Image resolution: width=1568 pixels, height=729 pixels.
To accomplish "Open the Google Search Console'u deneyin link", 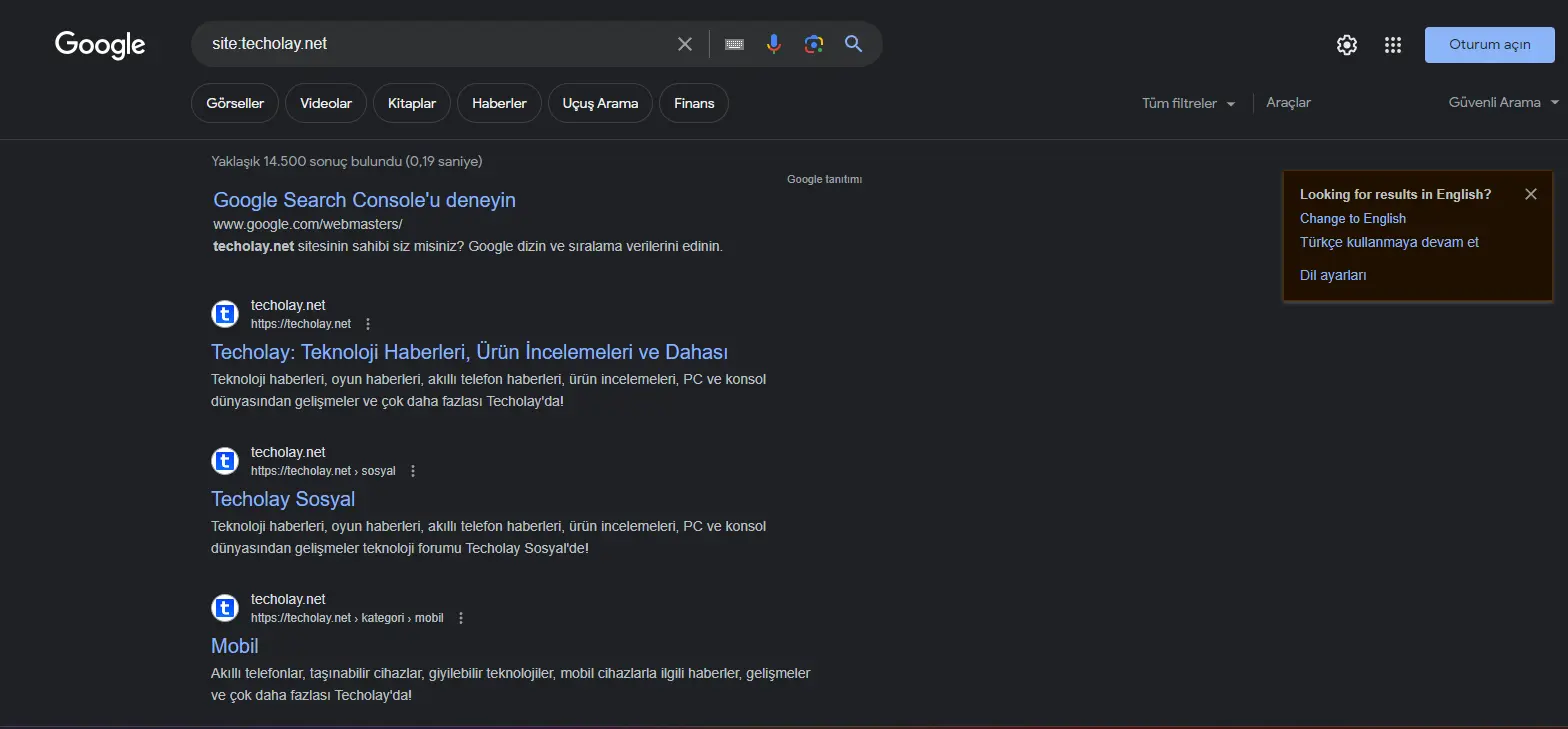I will tap(365, 200).
